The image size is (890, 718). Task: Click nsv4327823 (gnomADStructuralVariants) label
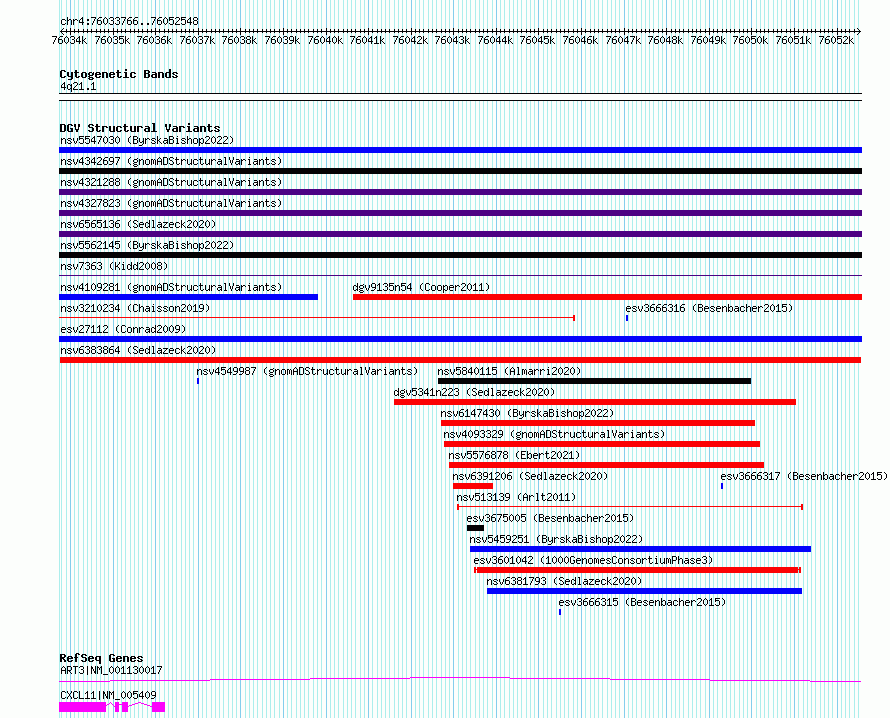point(171,203)
